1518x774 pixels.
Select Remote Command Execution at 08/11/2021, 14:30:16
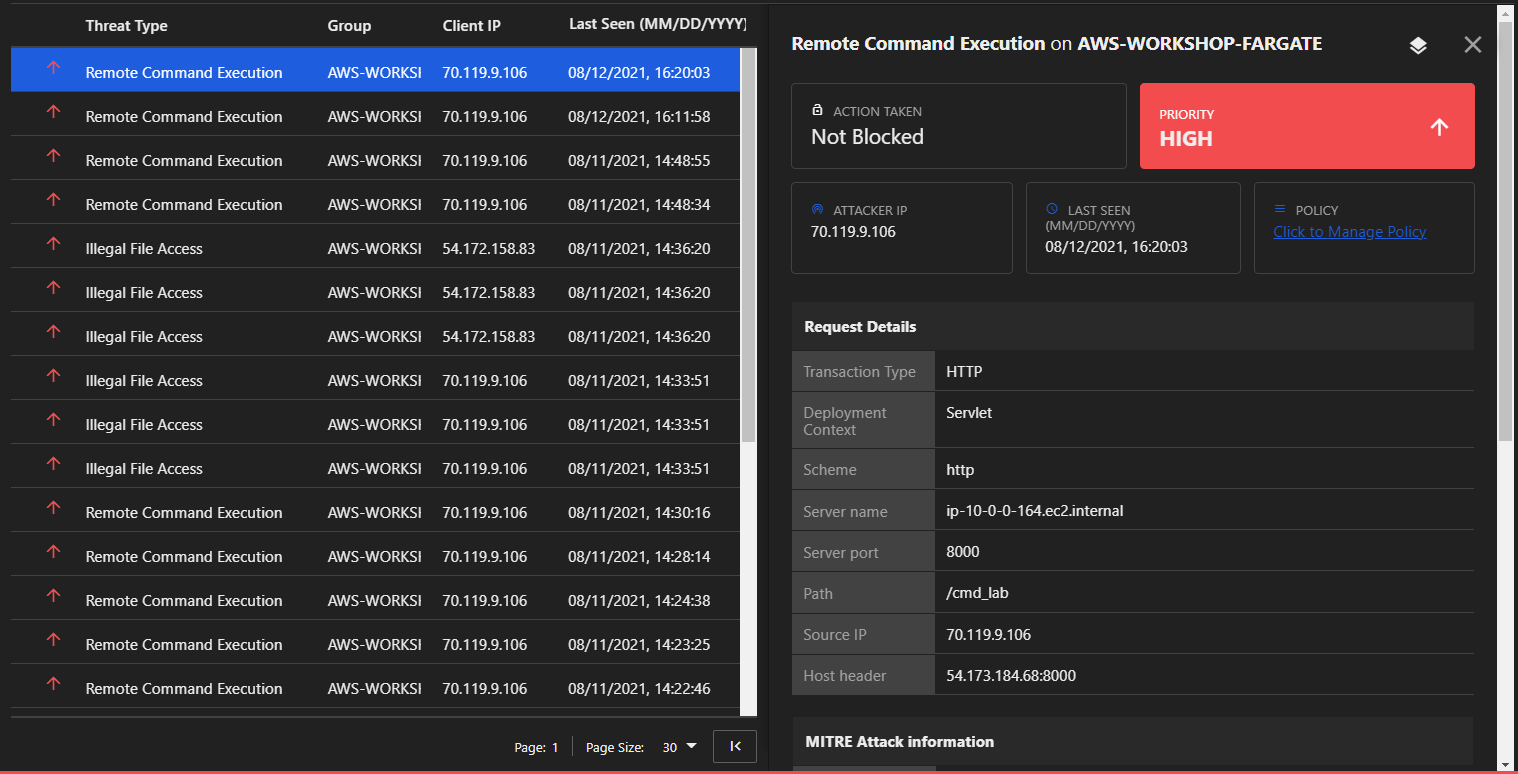click(x=376, y=512)
